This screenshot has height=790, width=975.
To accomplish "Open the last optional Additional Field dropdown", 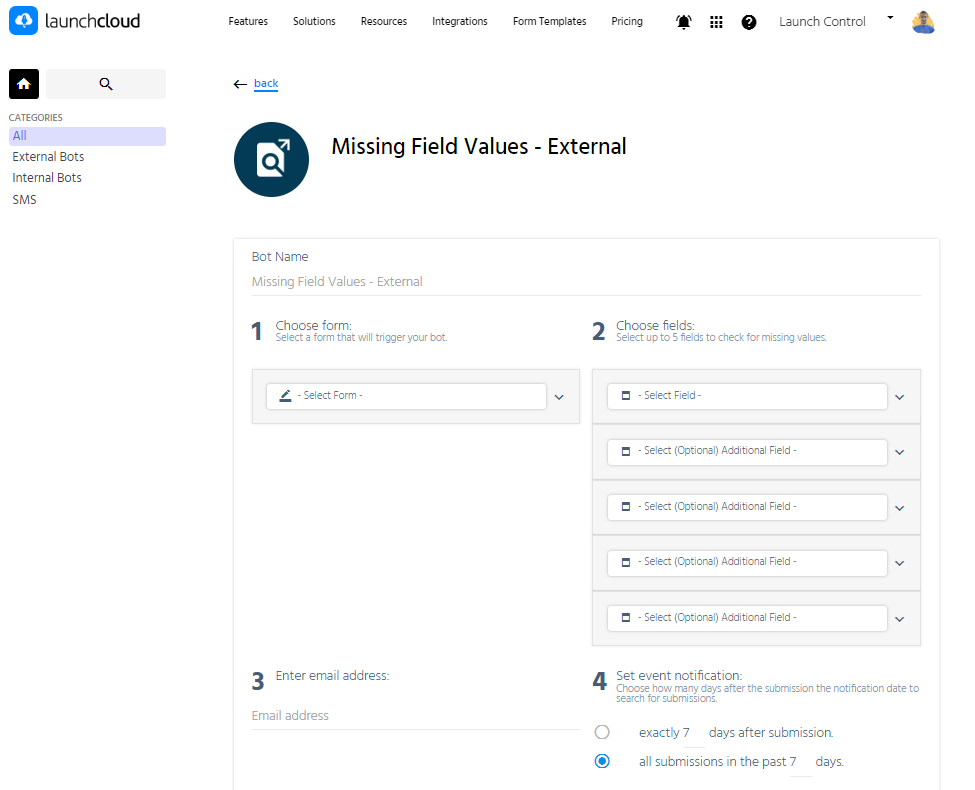I will [x=747, y=618].
